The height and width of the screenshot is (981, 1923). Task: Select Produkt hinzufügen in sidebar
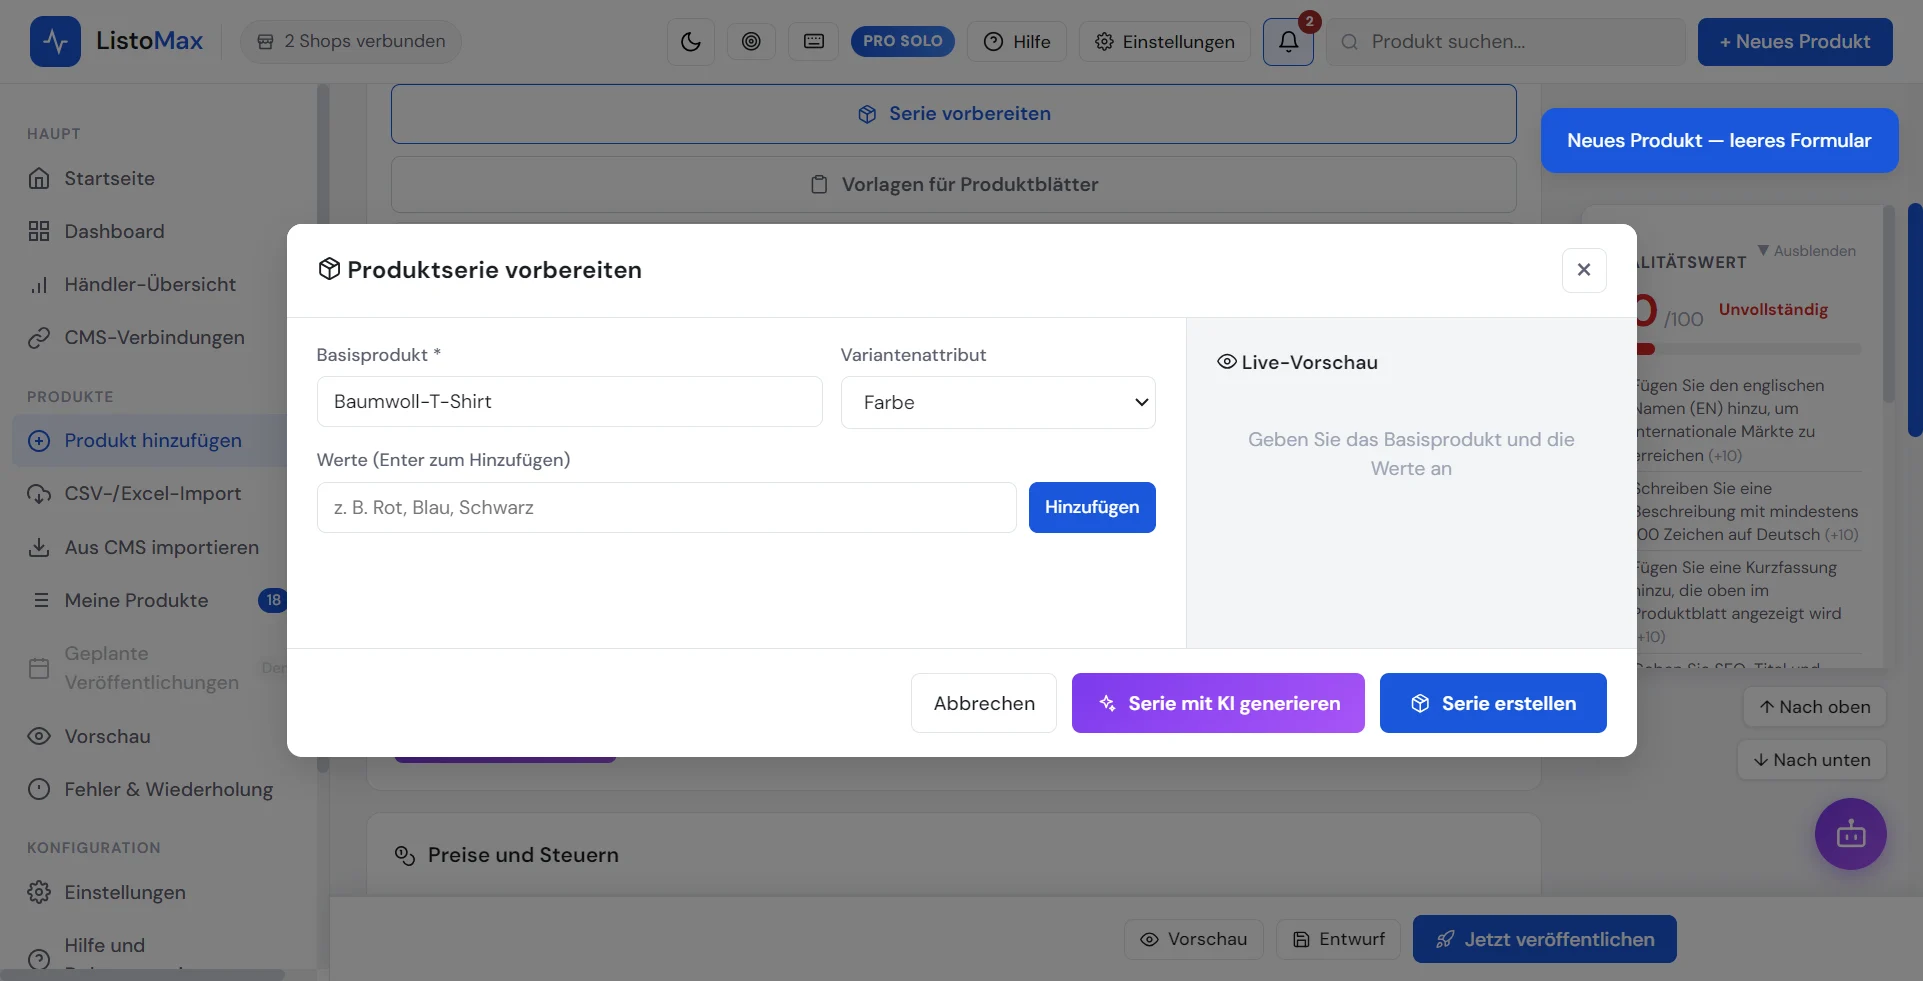point(152,440)
